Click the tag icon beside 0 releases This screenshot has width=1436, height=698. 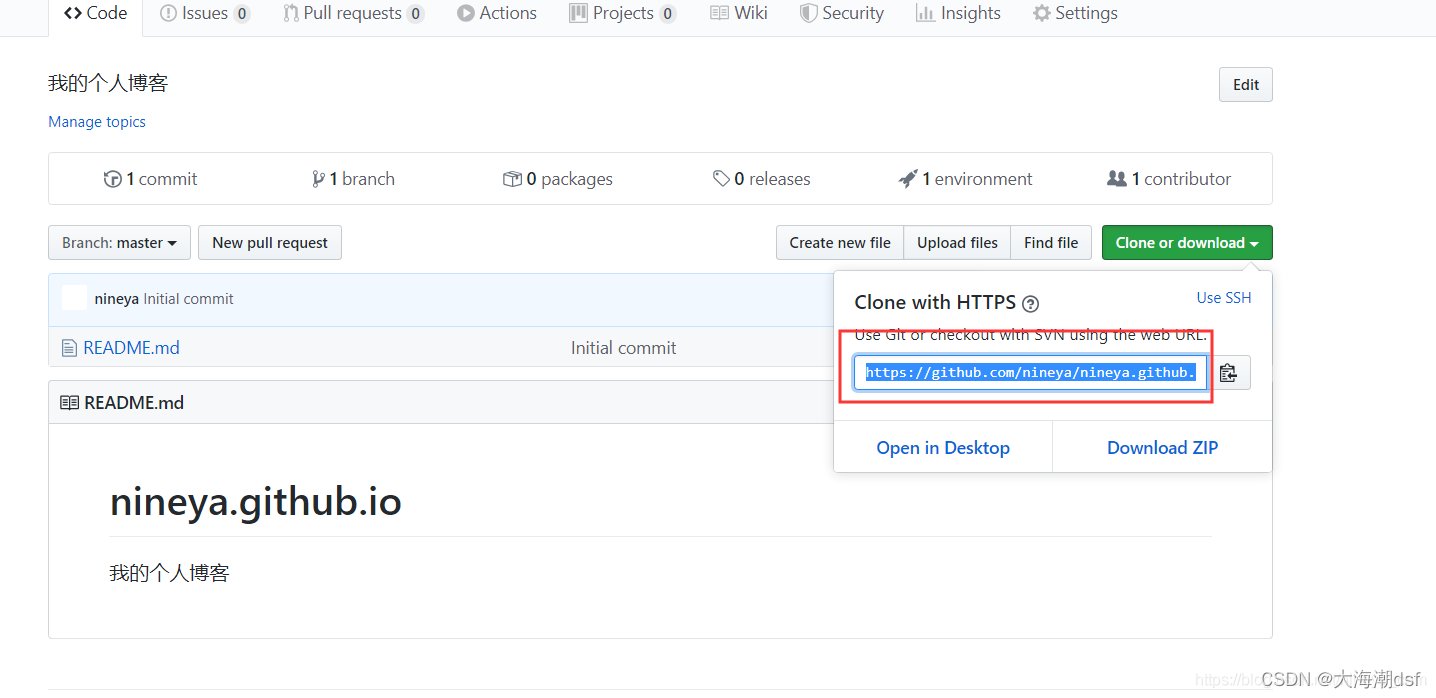[x=721, y=179]
